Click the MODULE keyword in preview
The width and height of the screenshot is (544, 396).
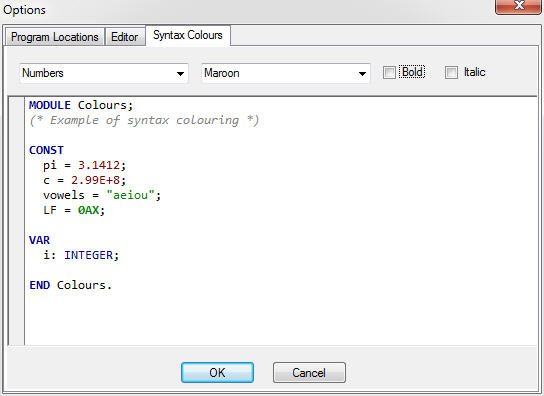(x=50, y=105)
